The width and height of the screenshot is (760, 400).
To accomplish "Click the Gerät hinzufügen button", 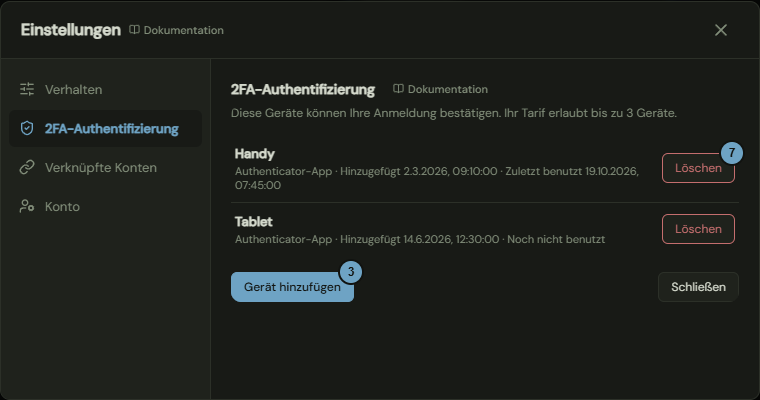I will [x=292, y=287].
